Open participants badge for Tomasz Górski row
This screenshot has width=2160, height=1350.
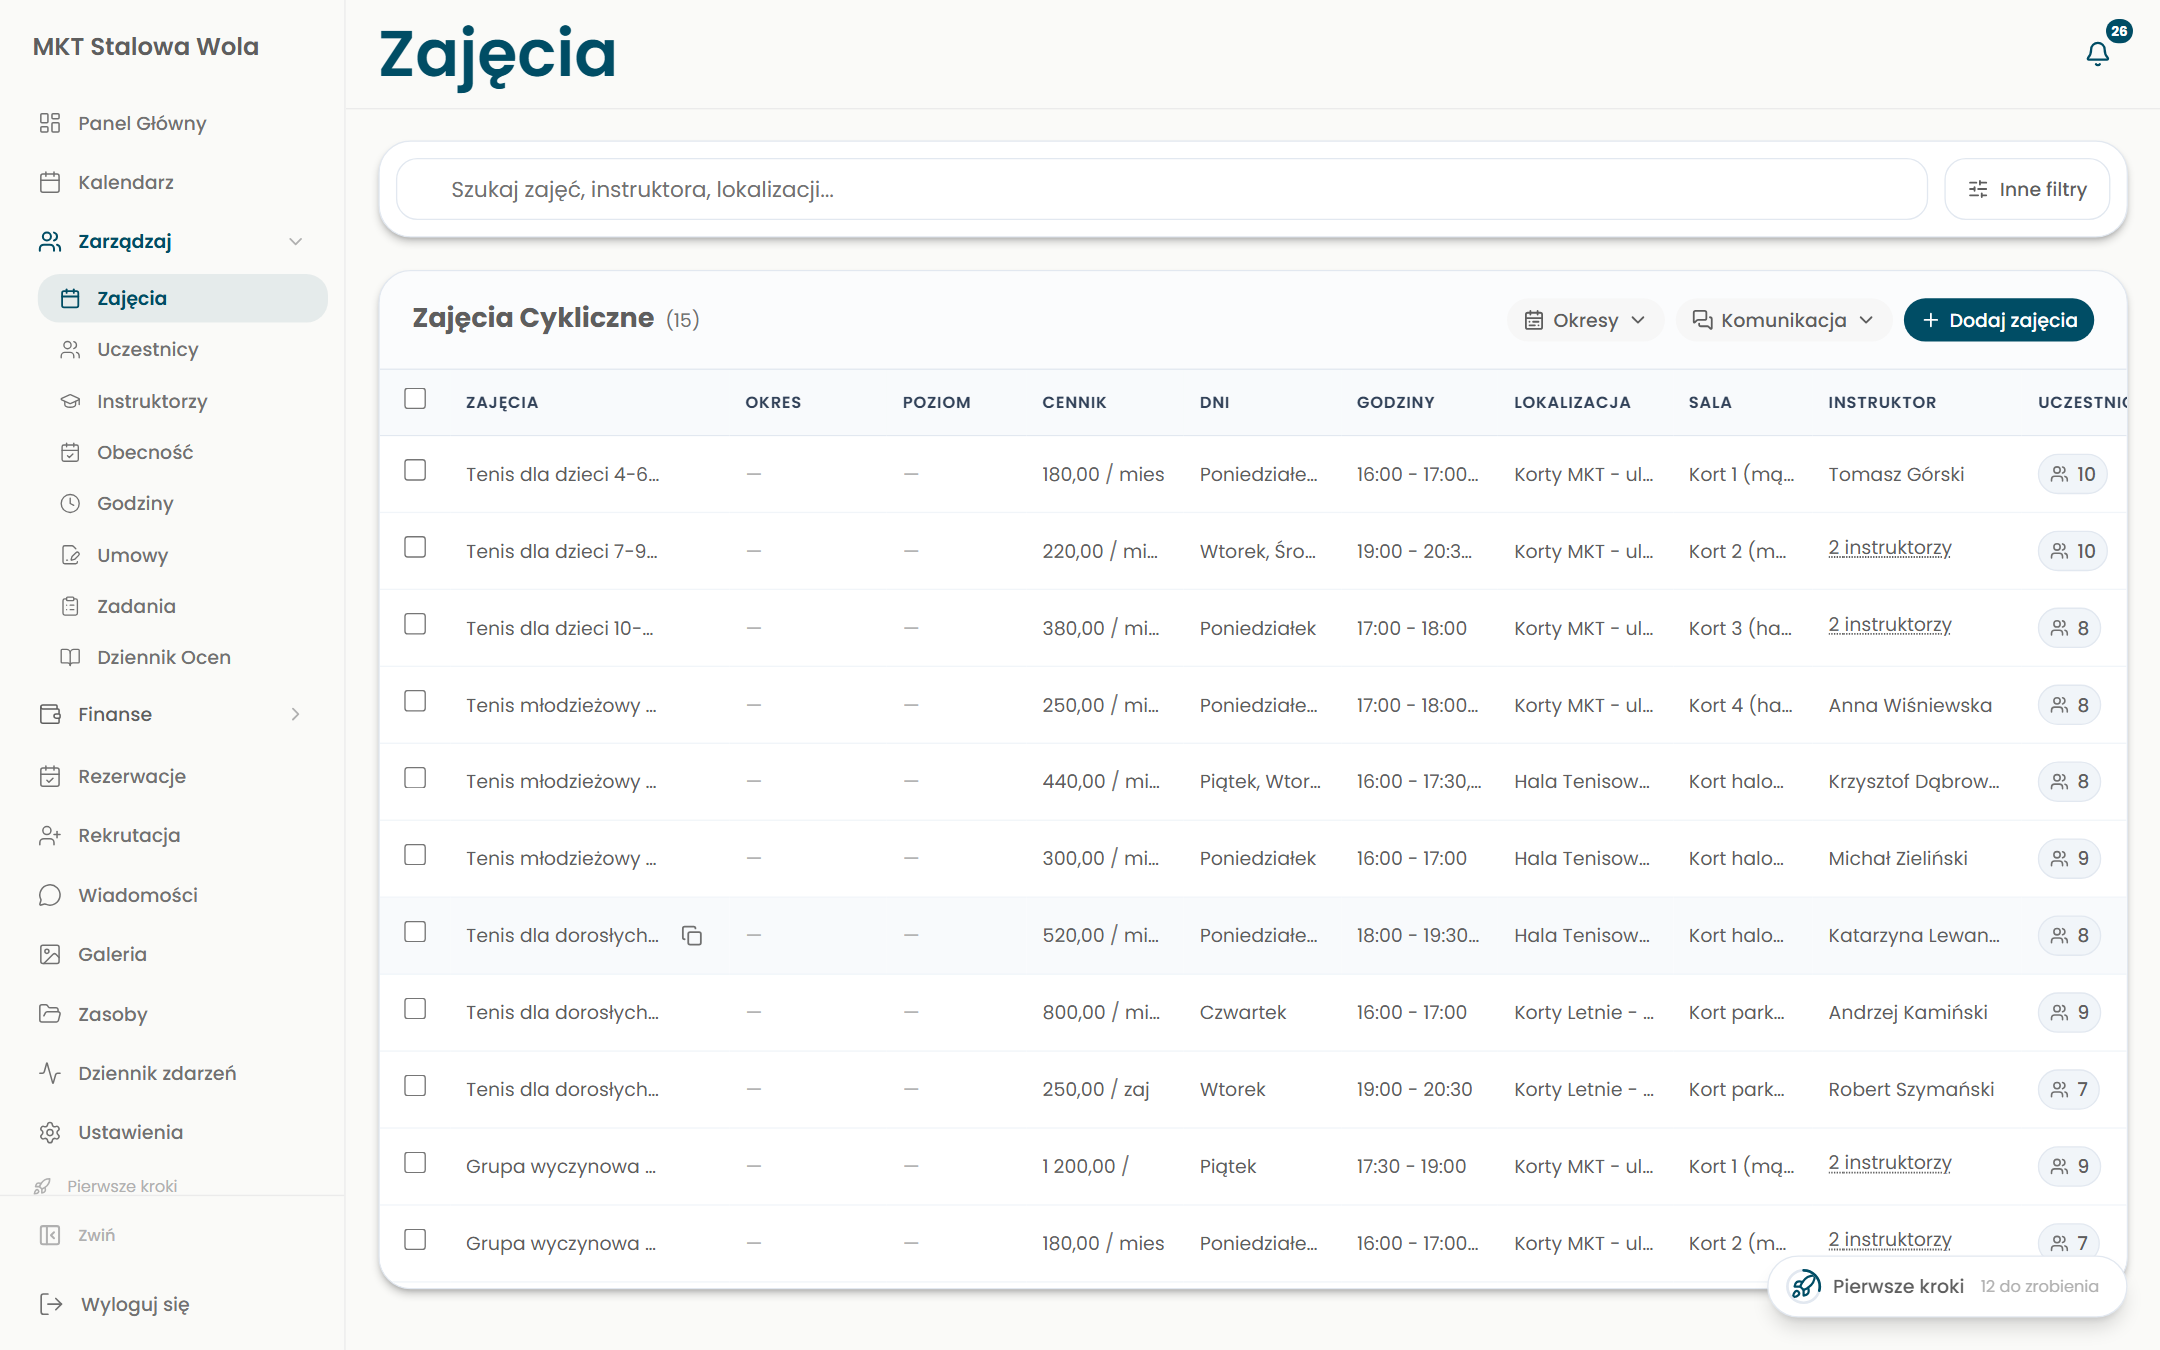[2072, 474]
